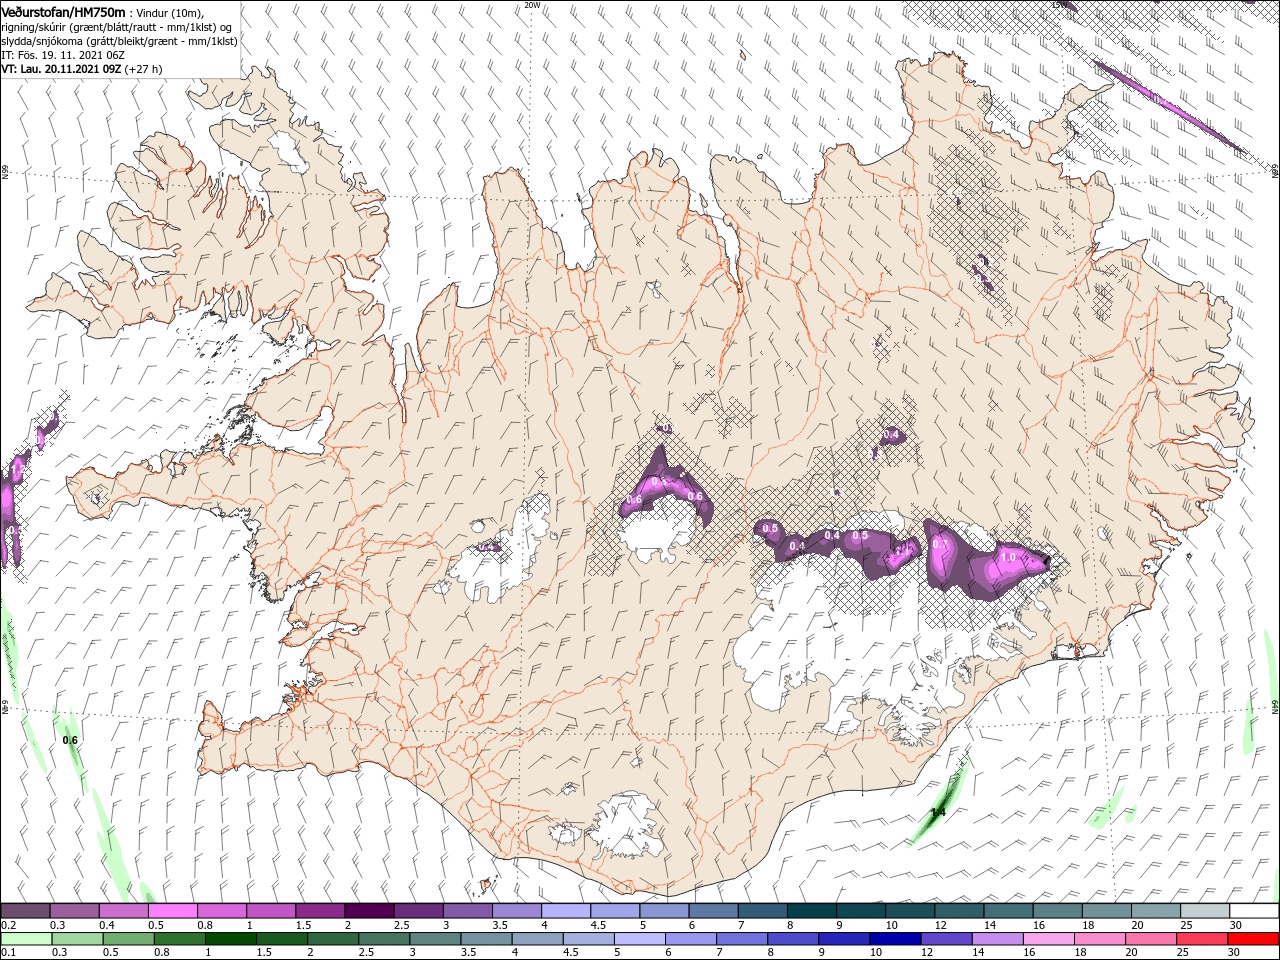Click the 'slydda/snjókoma' snow description line
The image size is (1280, 960).
pyautogui.click(x=119, y=41)
